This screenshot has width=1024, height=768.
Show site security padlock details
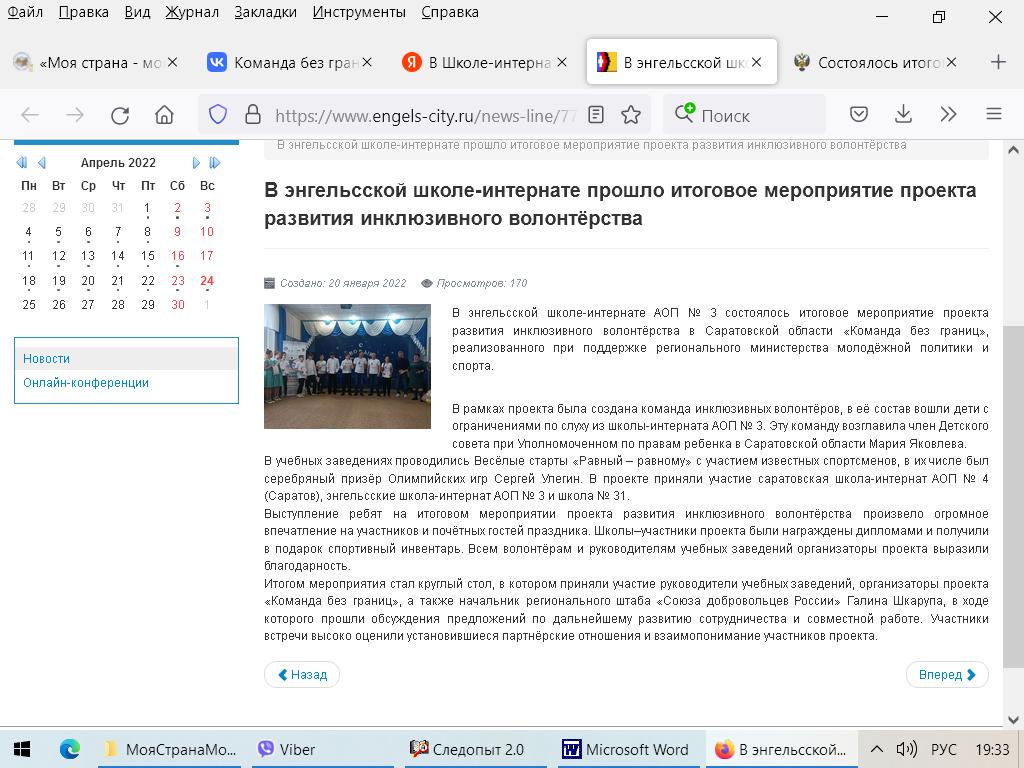[x=253, y=115]
